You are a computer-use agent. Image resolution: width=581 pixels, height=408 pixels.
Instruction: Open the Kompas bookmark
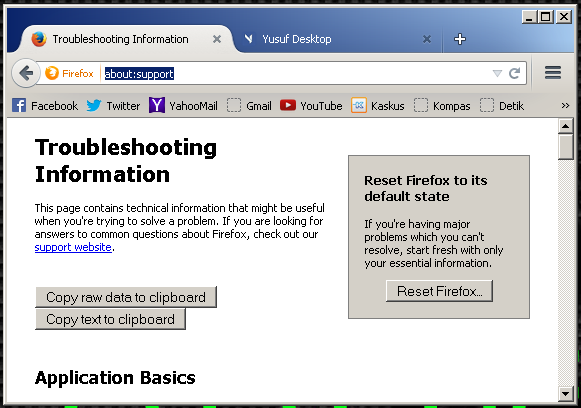point(442,106)
